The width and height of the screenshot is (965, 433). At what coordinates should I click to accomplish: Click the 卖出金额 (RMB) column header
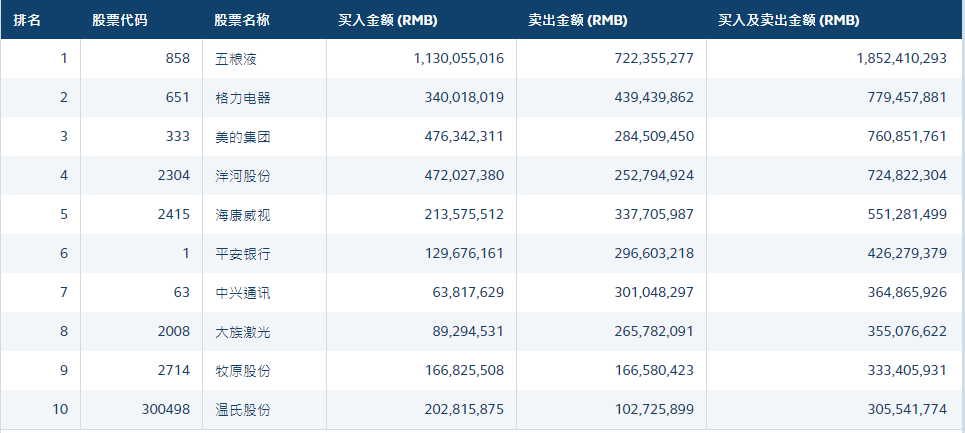578,20
